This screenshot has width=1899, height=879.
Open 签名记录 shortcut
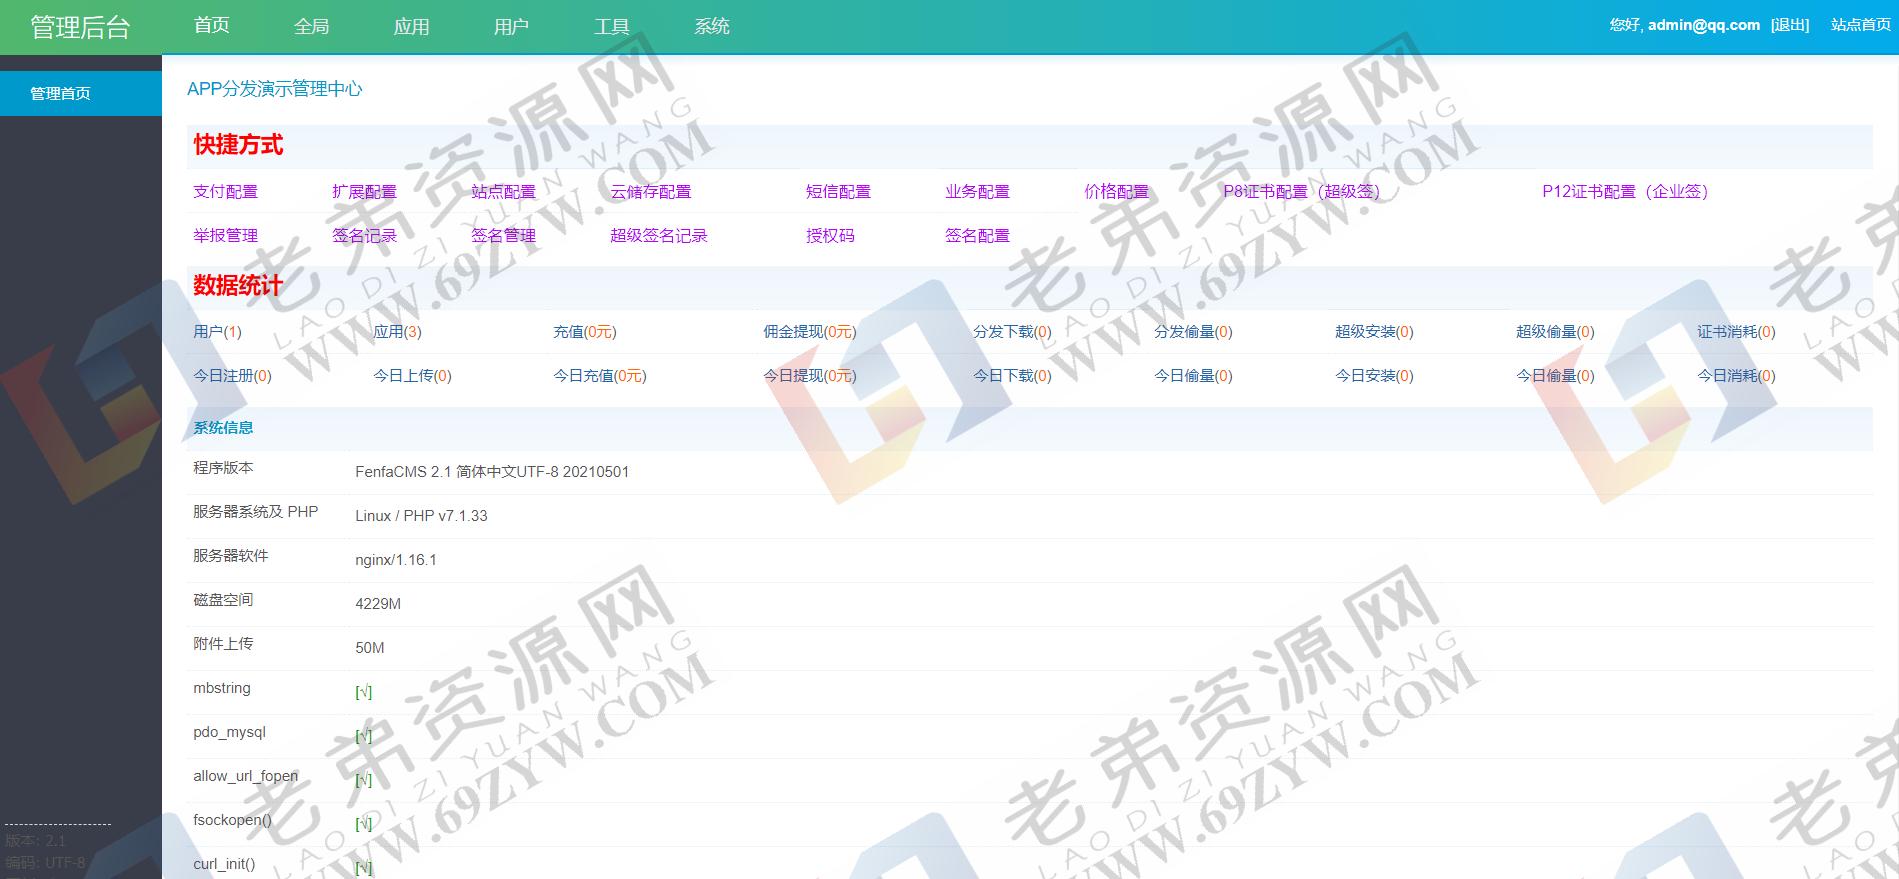(365, 235)
